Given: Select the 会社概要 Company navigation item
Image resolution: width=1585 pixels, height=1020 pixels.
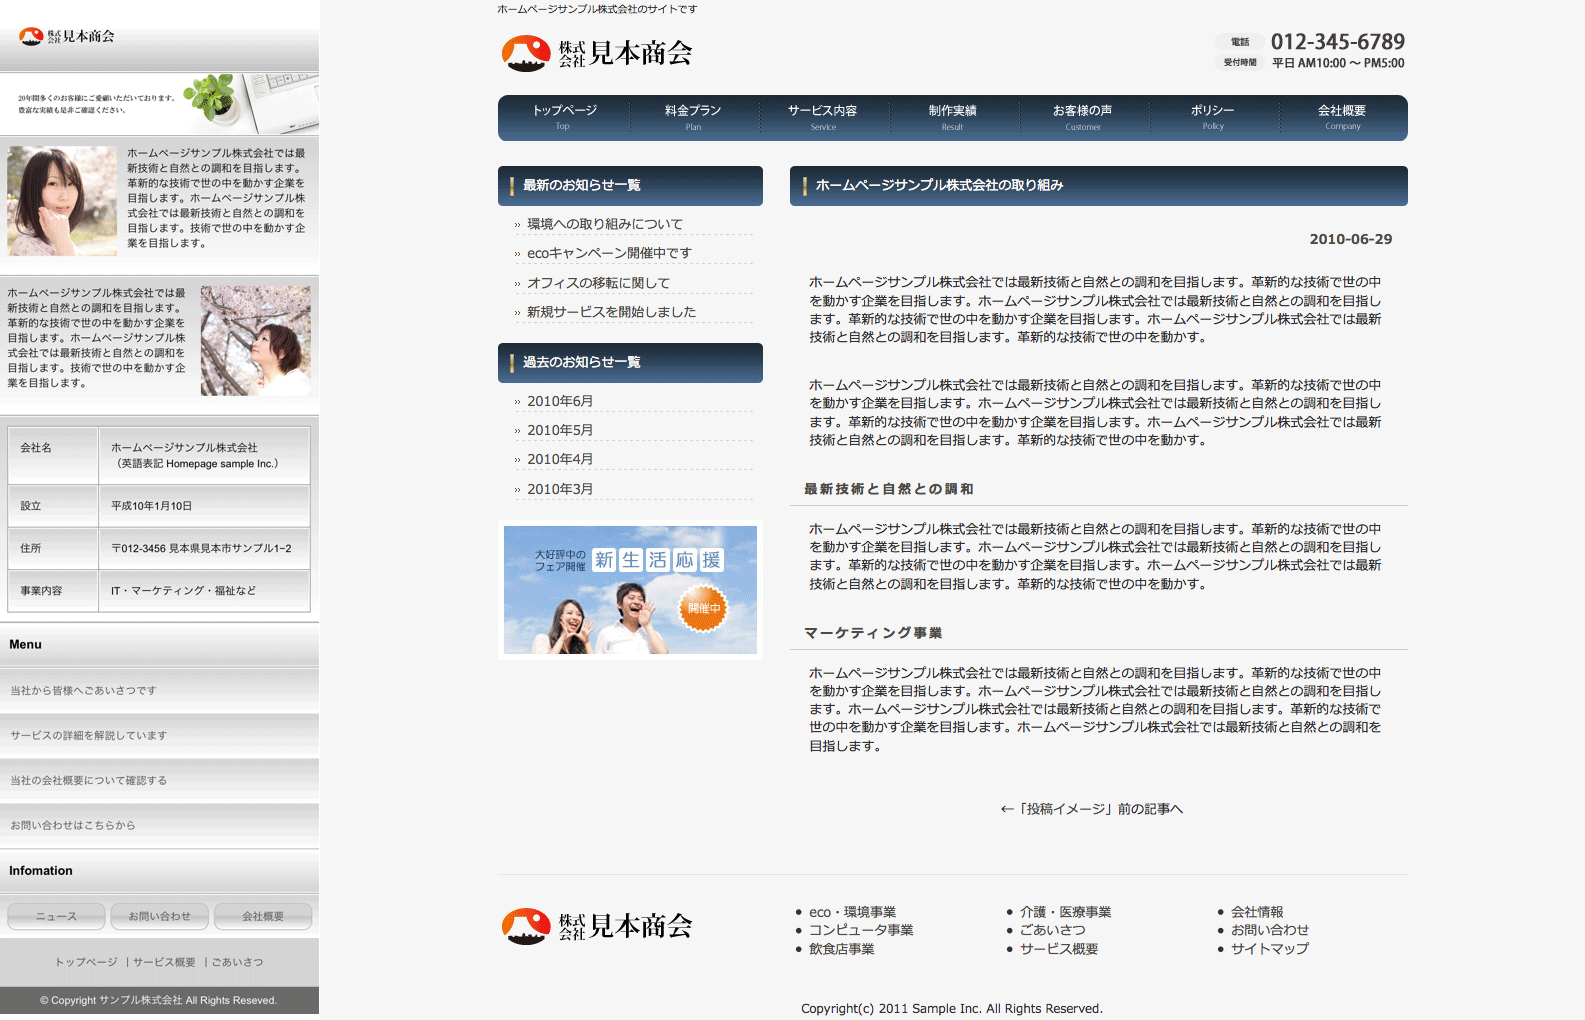Looking at the screenshot, I should pyautogui.click(x=1341, y=117).
